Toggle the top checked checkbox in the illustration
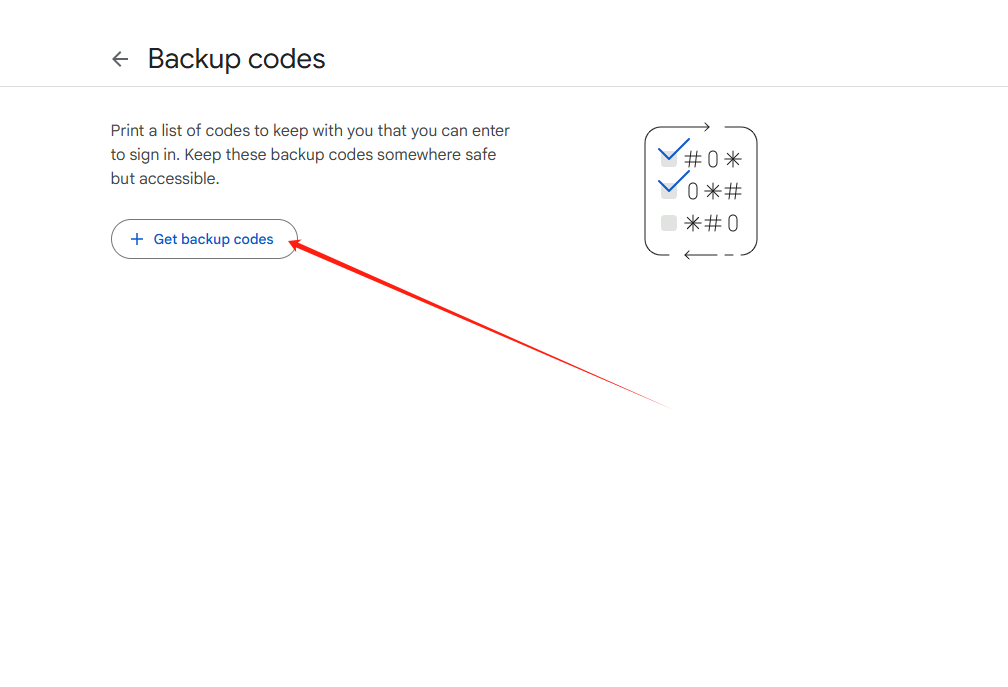Viewport: 1008px width, 687px height. coord(669,157)
